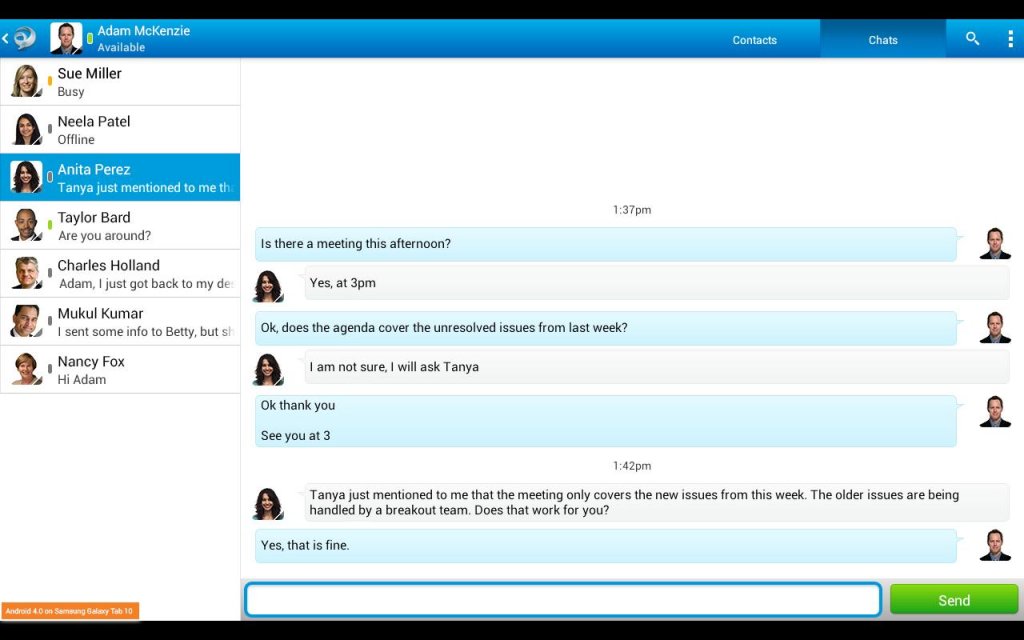1024x640 pixels.
Task: Click the message text input field
Action: click(x=563, y=600)
